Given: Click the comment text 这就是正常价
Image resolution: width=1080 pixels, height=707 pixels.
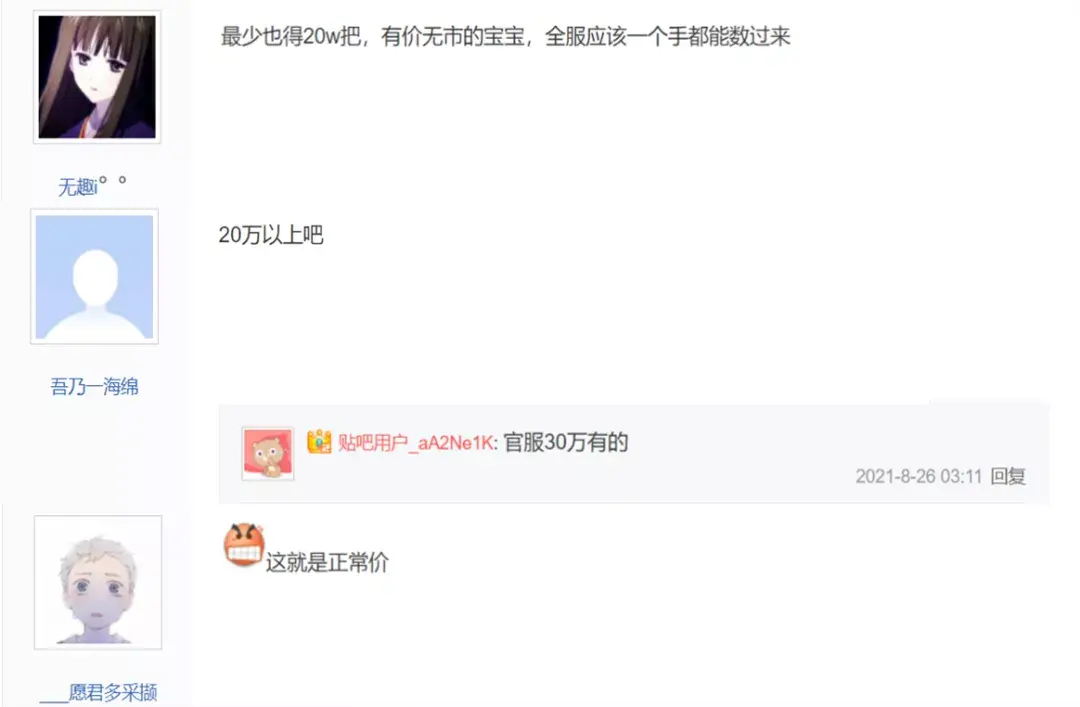Looking at the screenshot, I should [x=327, y=562].
